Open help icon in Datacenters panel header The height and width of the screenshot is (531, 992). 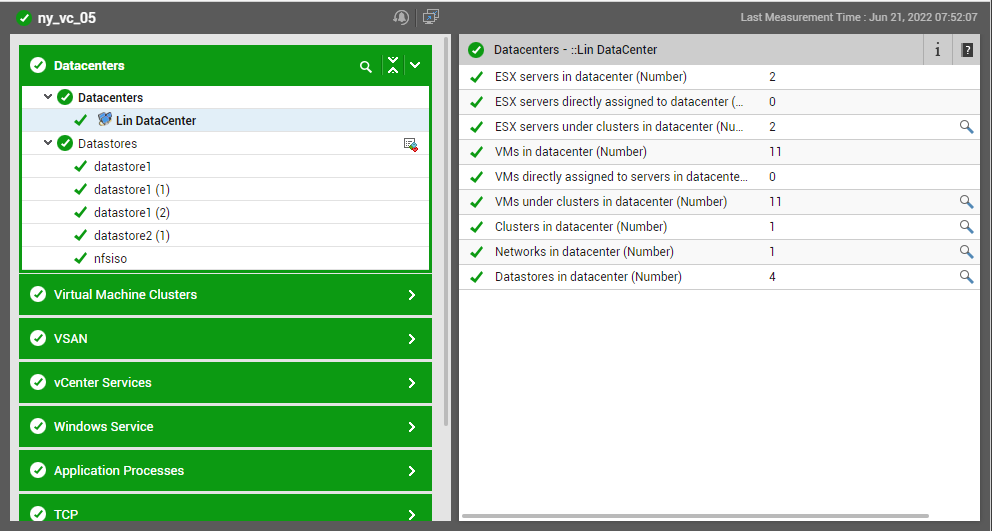(x=967, y=50)
